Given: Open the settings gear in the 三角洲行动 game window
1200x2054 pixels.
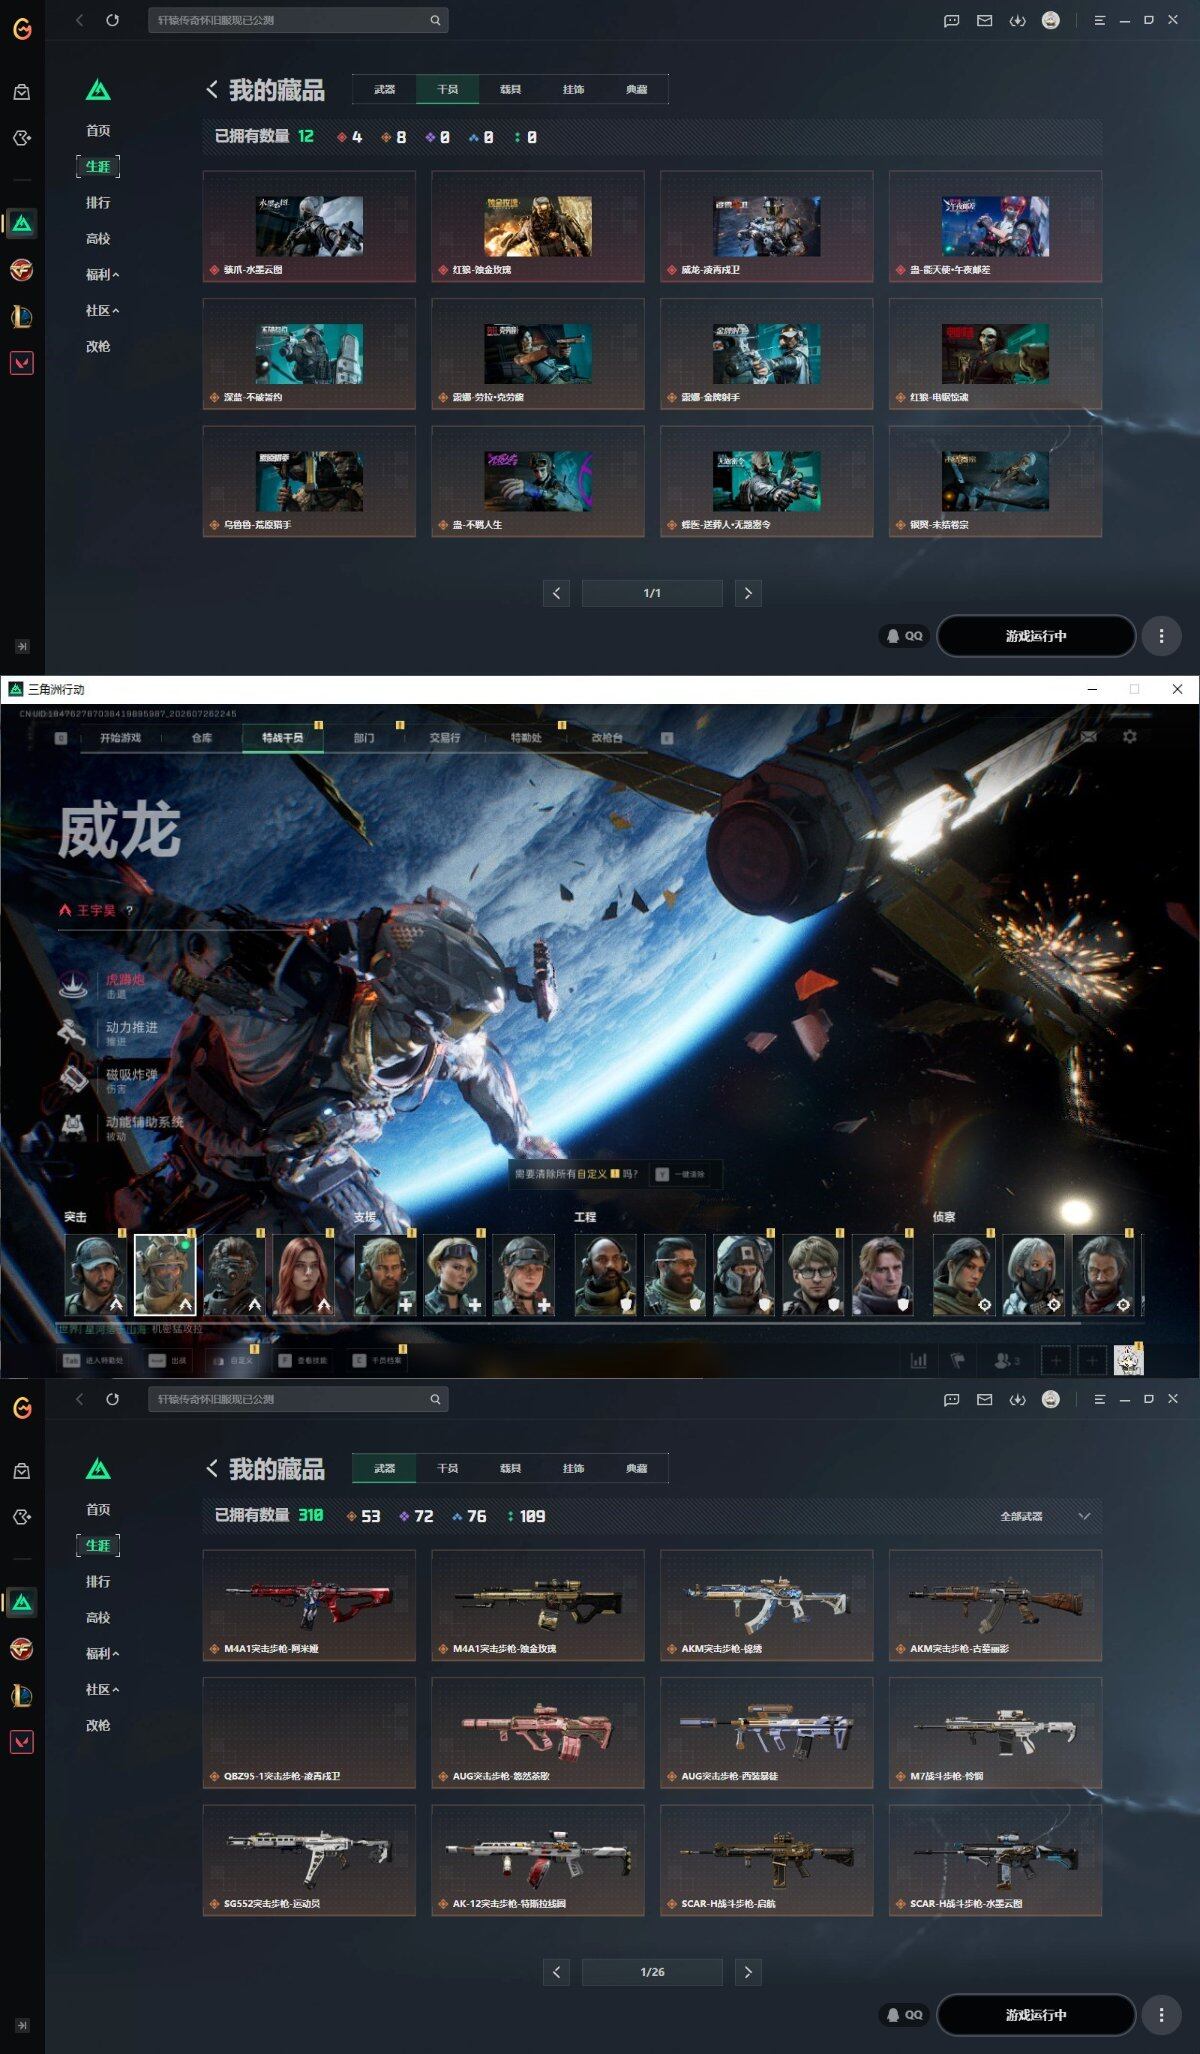Looking at the screenshot, I should pos(1130,736).
